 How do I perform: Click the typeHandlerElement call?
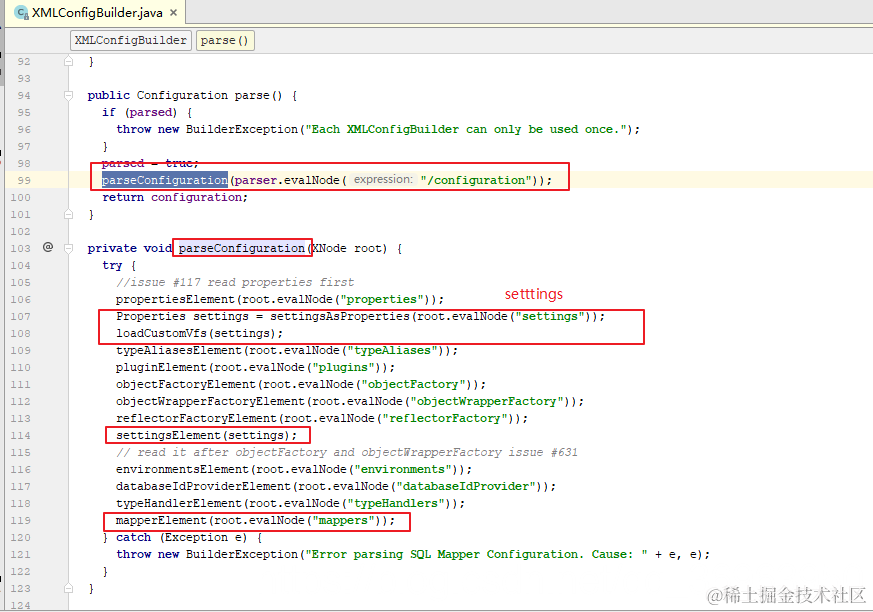(179, 503)
